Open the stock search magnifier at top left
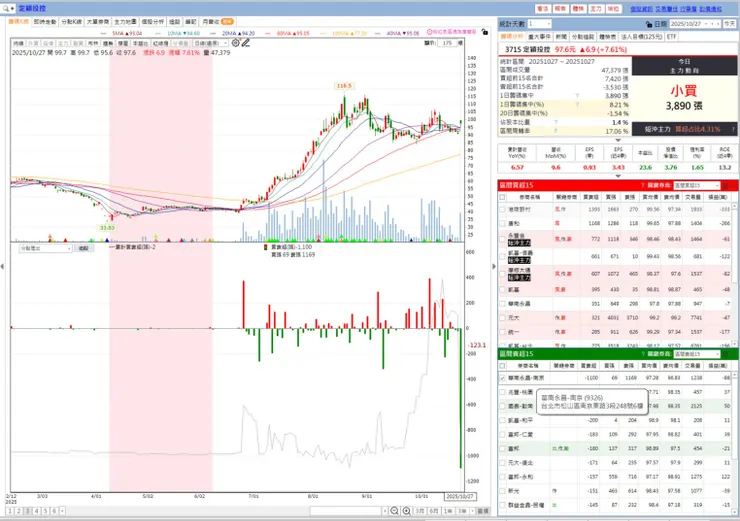Image resolution: width=740 pixels, height=521 pixels. point(5,8)
